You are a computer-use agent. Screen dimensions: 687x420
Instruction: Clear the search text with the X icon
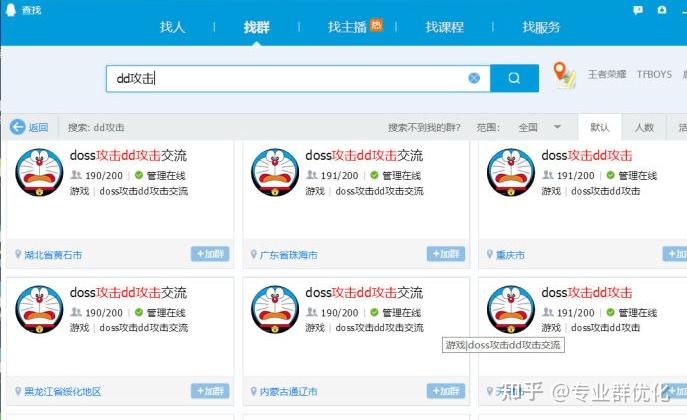tap(474, 78)
